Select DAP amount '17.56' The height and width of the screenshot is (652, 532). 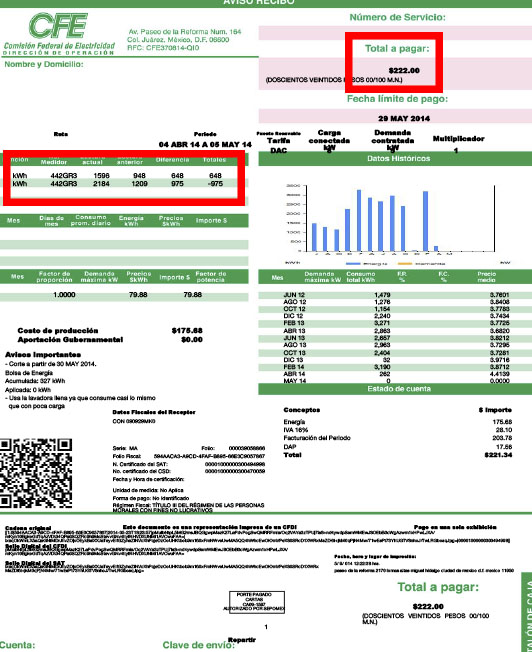tap(505, 447)
